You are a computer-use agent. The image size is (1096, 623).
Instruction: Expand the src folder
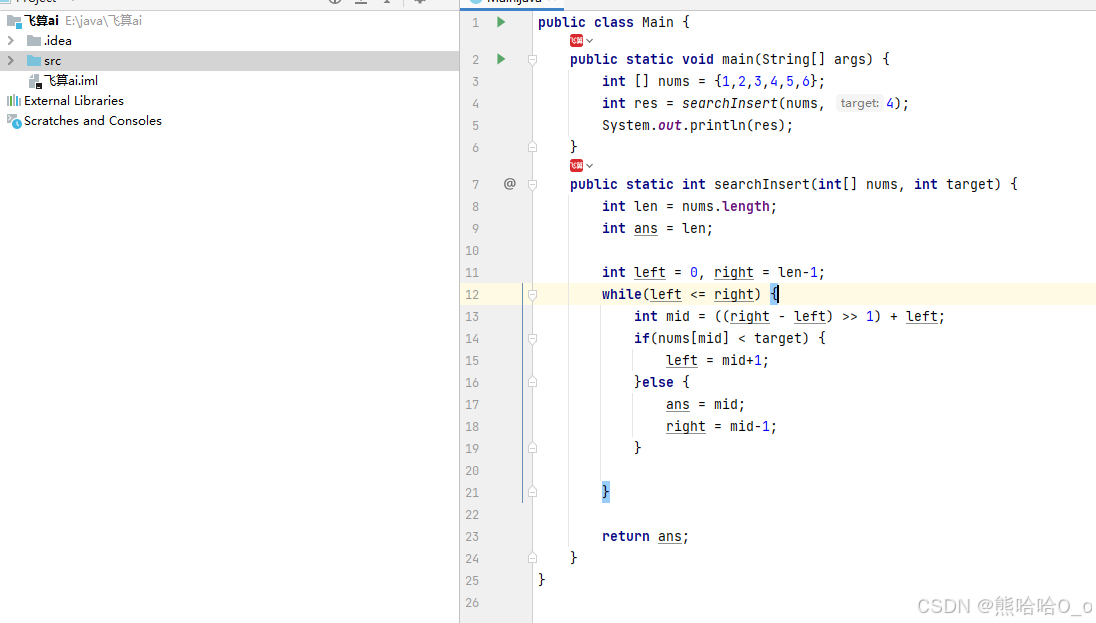(10, 61)
